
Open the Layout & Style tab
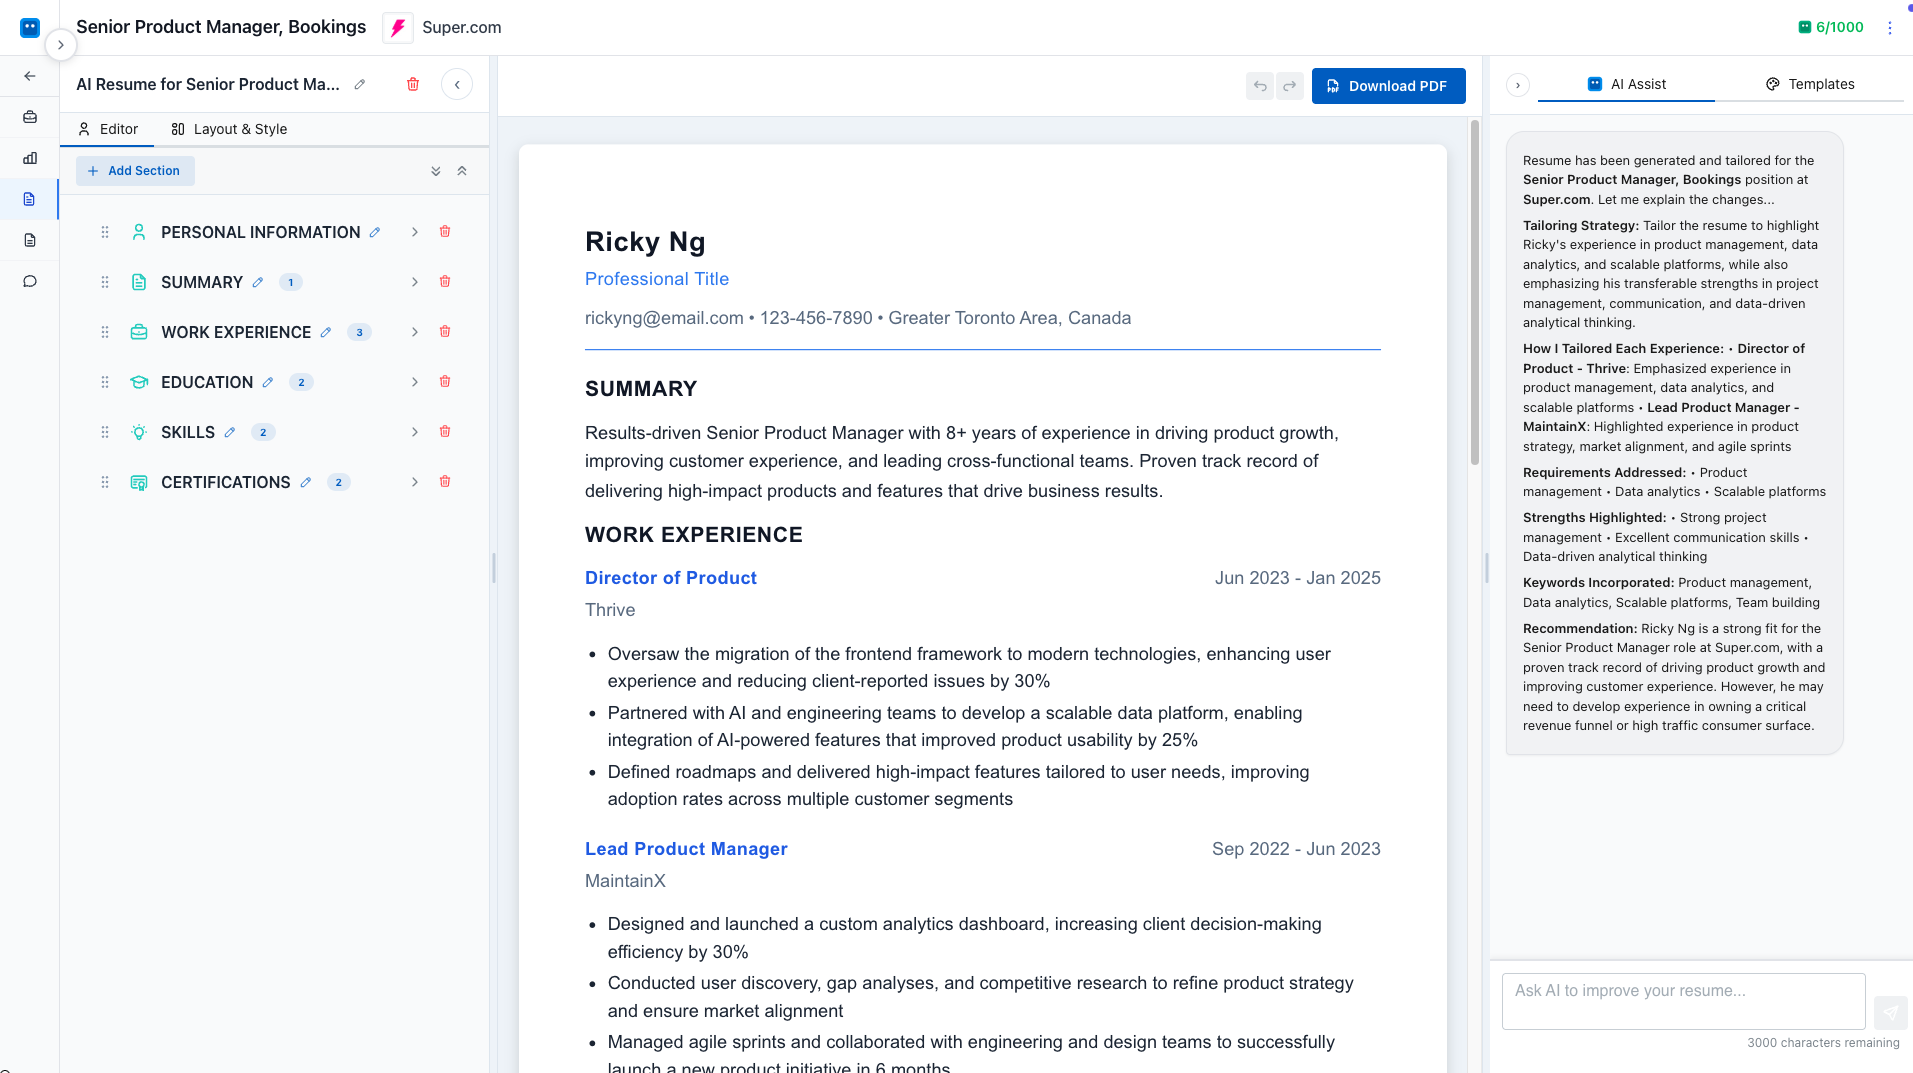tap(228, 129)
